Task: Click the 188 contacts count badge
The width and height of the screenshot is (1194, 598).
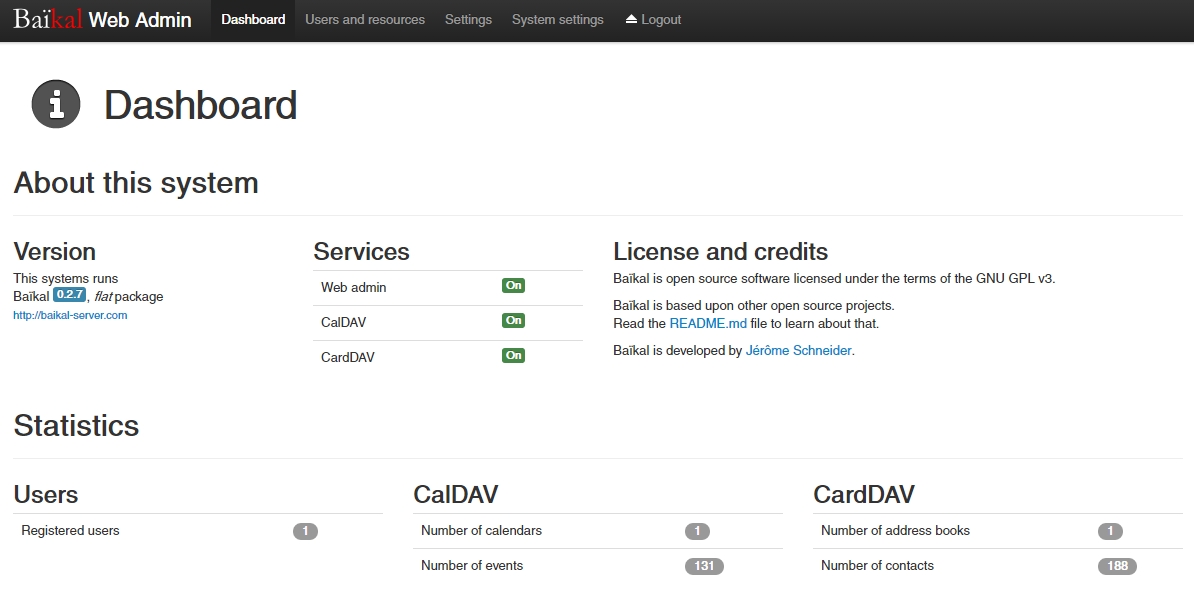Action: [x=1117, y=566]
